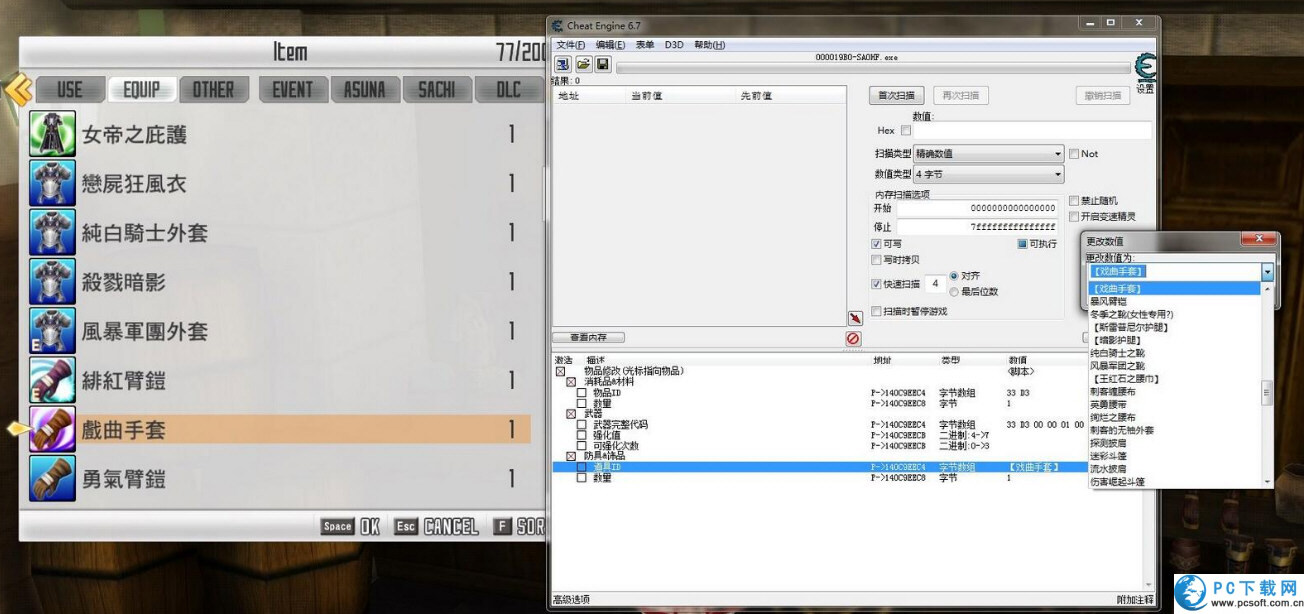The height and width of the screenshot is (614, 1304).
Task: Click the save floppy disk icon
Action: coord(603,64)
